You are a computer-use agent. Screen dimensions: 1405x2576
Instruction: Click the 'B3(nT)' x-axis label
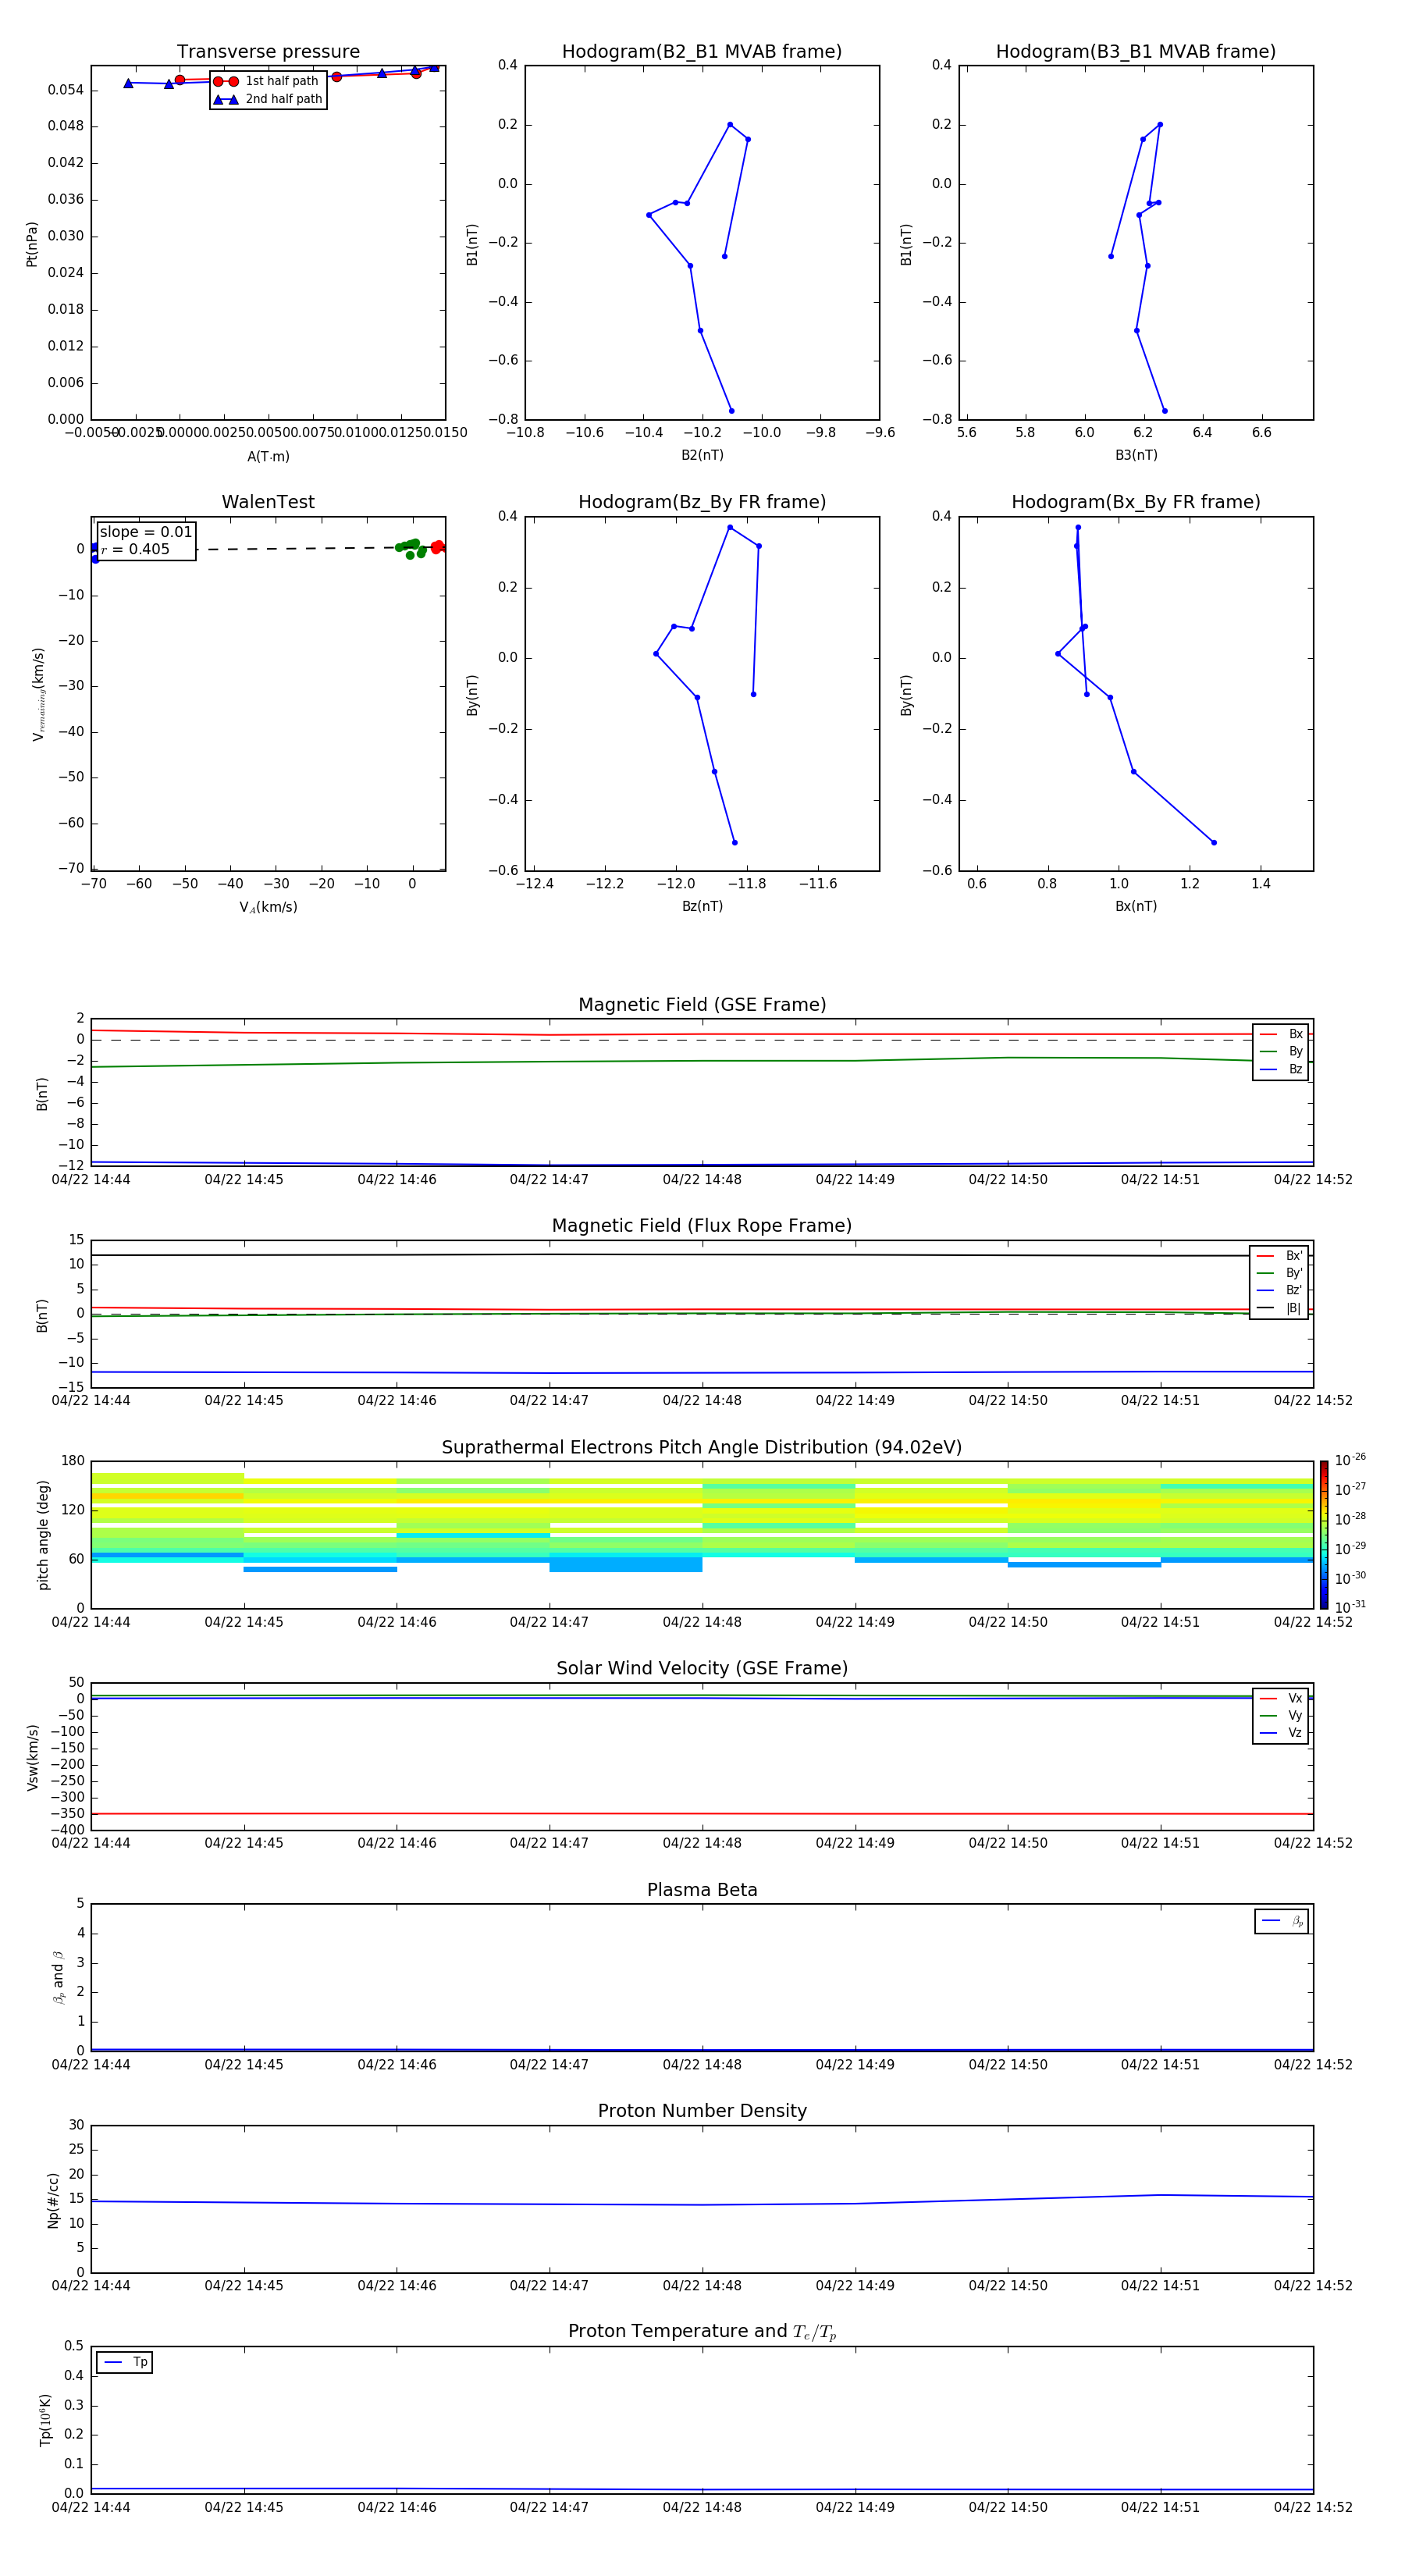click(x=1136, y=455)
